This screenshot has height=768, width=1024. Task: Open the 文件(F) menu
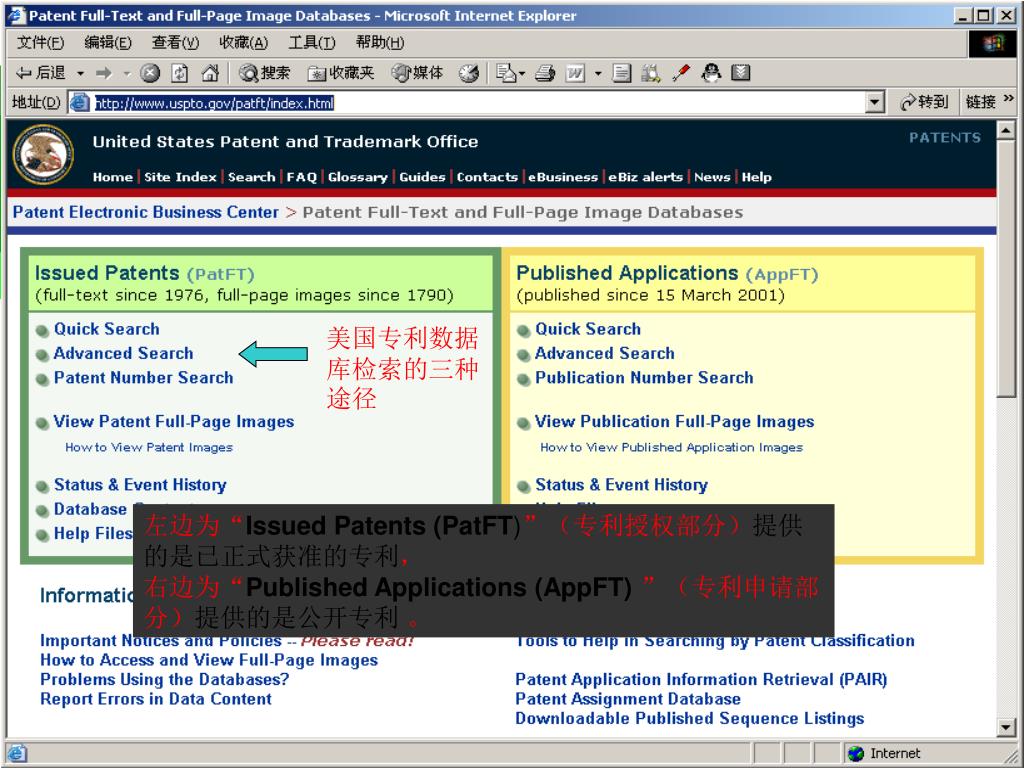click(40, 43)
